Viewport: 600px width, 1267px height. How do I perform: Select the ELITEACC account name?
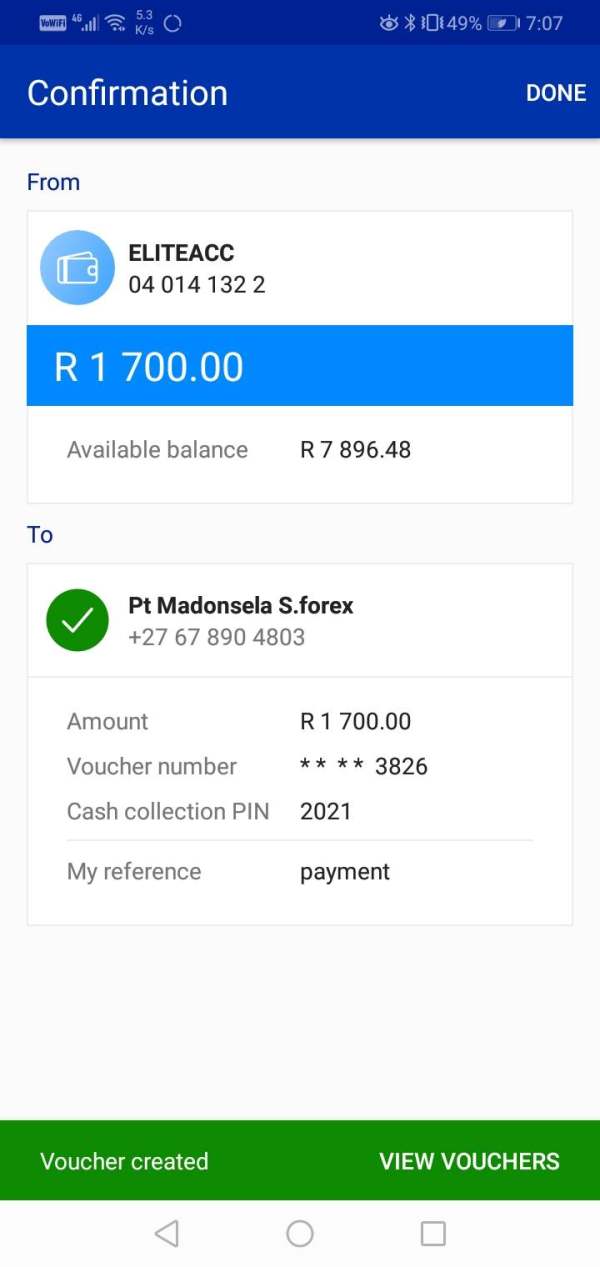coord(181,253)
